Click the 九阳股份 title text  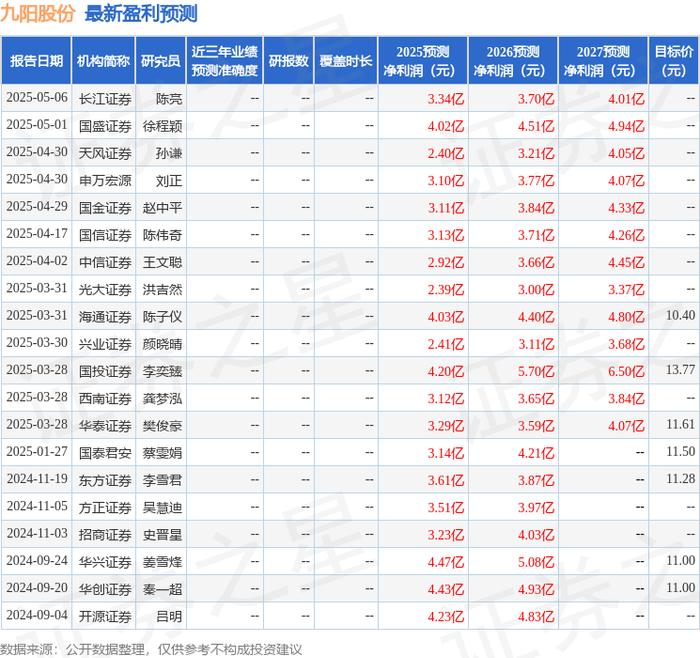tap(38, 13)
